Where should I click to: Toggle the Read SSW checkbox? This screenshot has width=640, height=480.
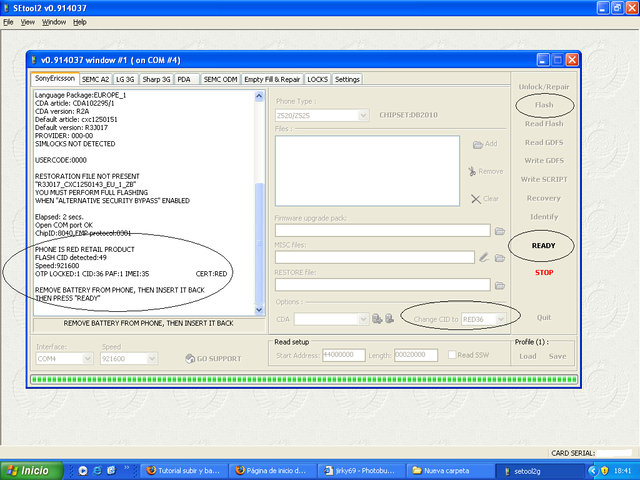[x=452, y=355]
